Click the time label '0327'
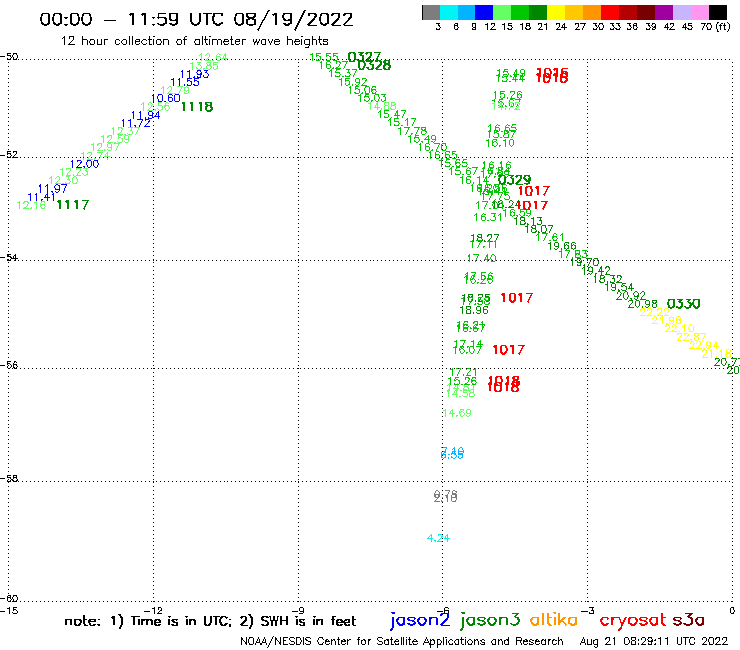The height and width of the screenshot is (650, 740). click(364, 57)
